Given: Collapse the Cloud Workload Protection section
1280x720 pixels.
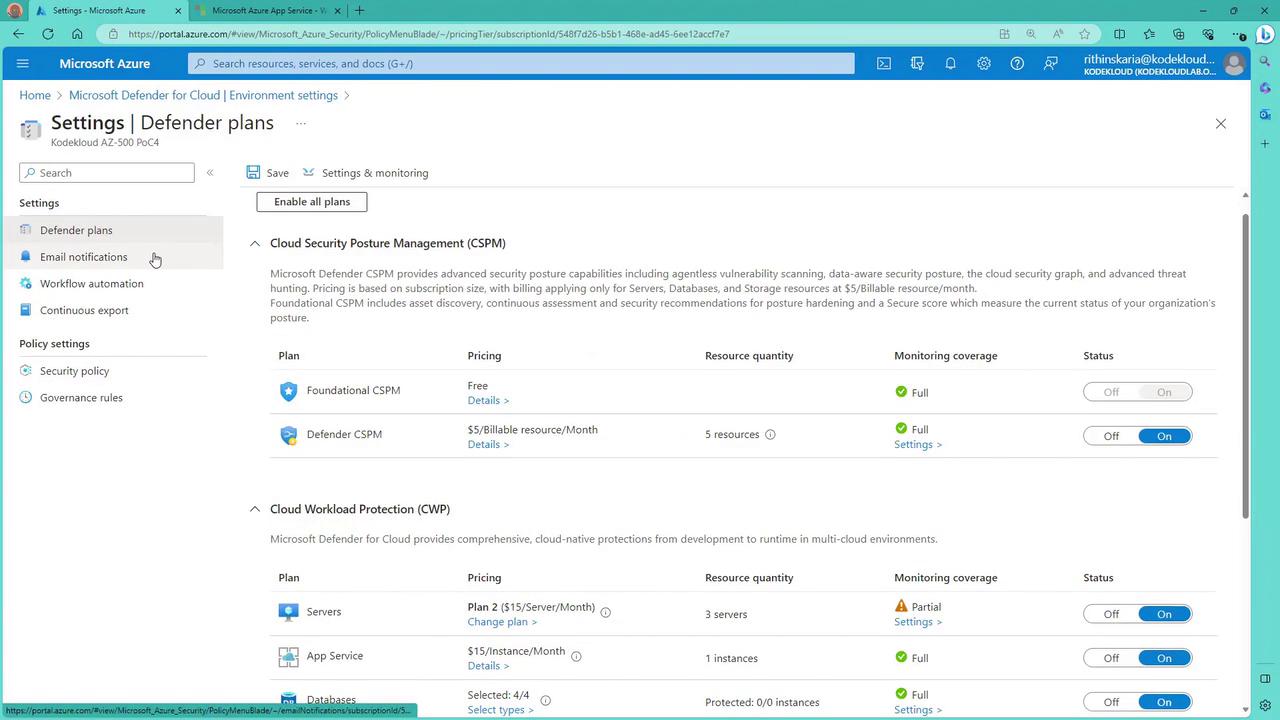Looking at the screenshot, I should (255, 509).
